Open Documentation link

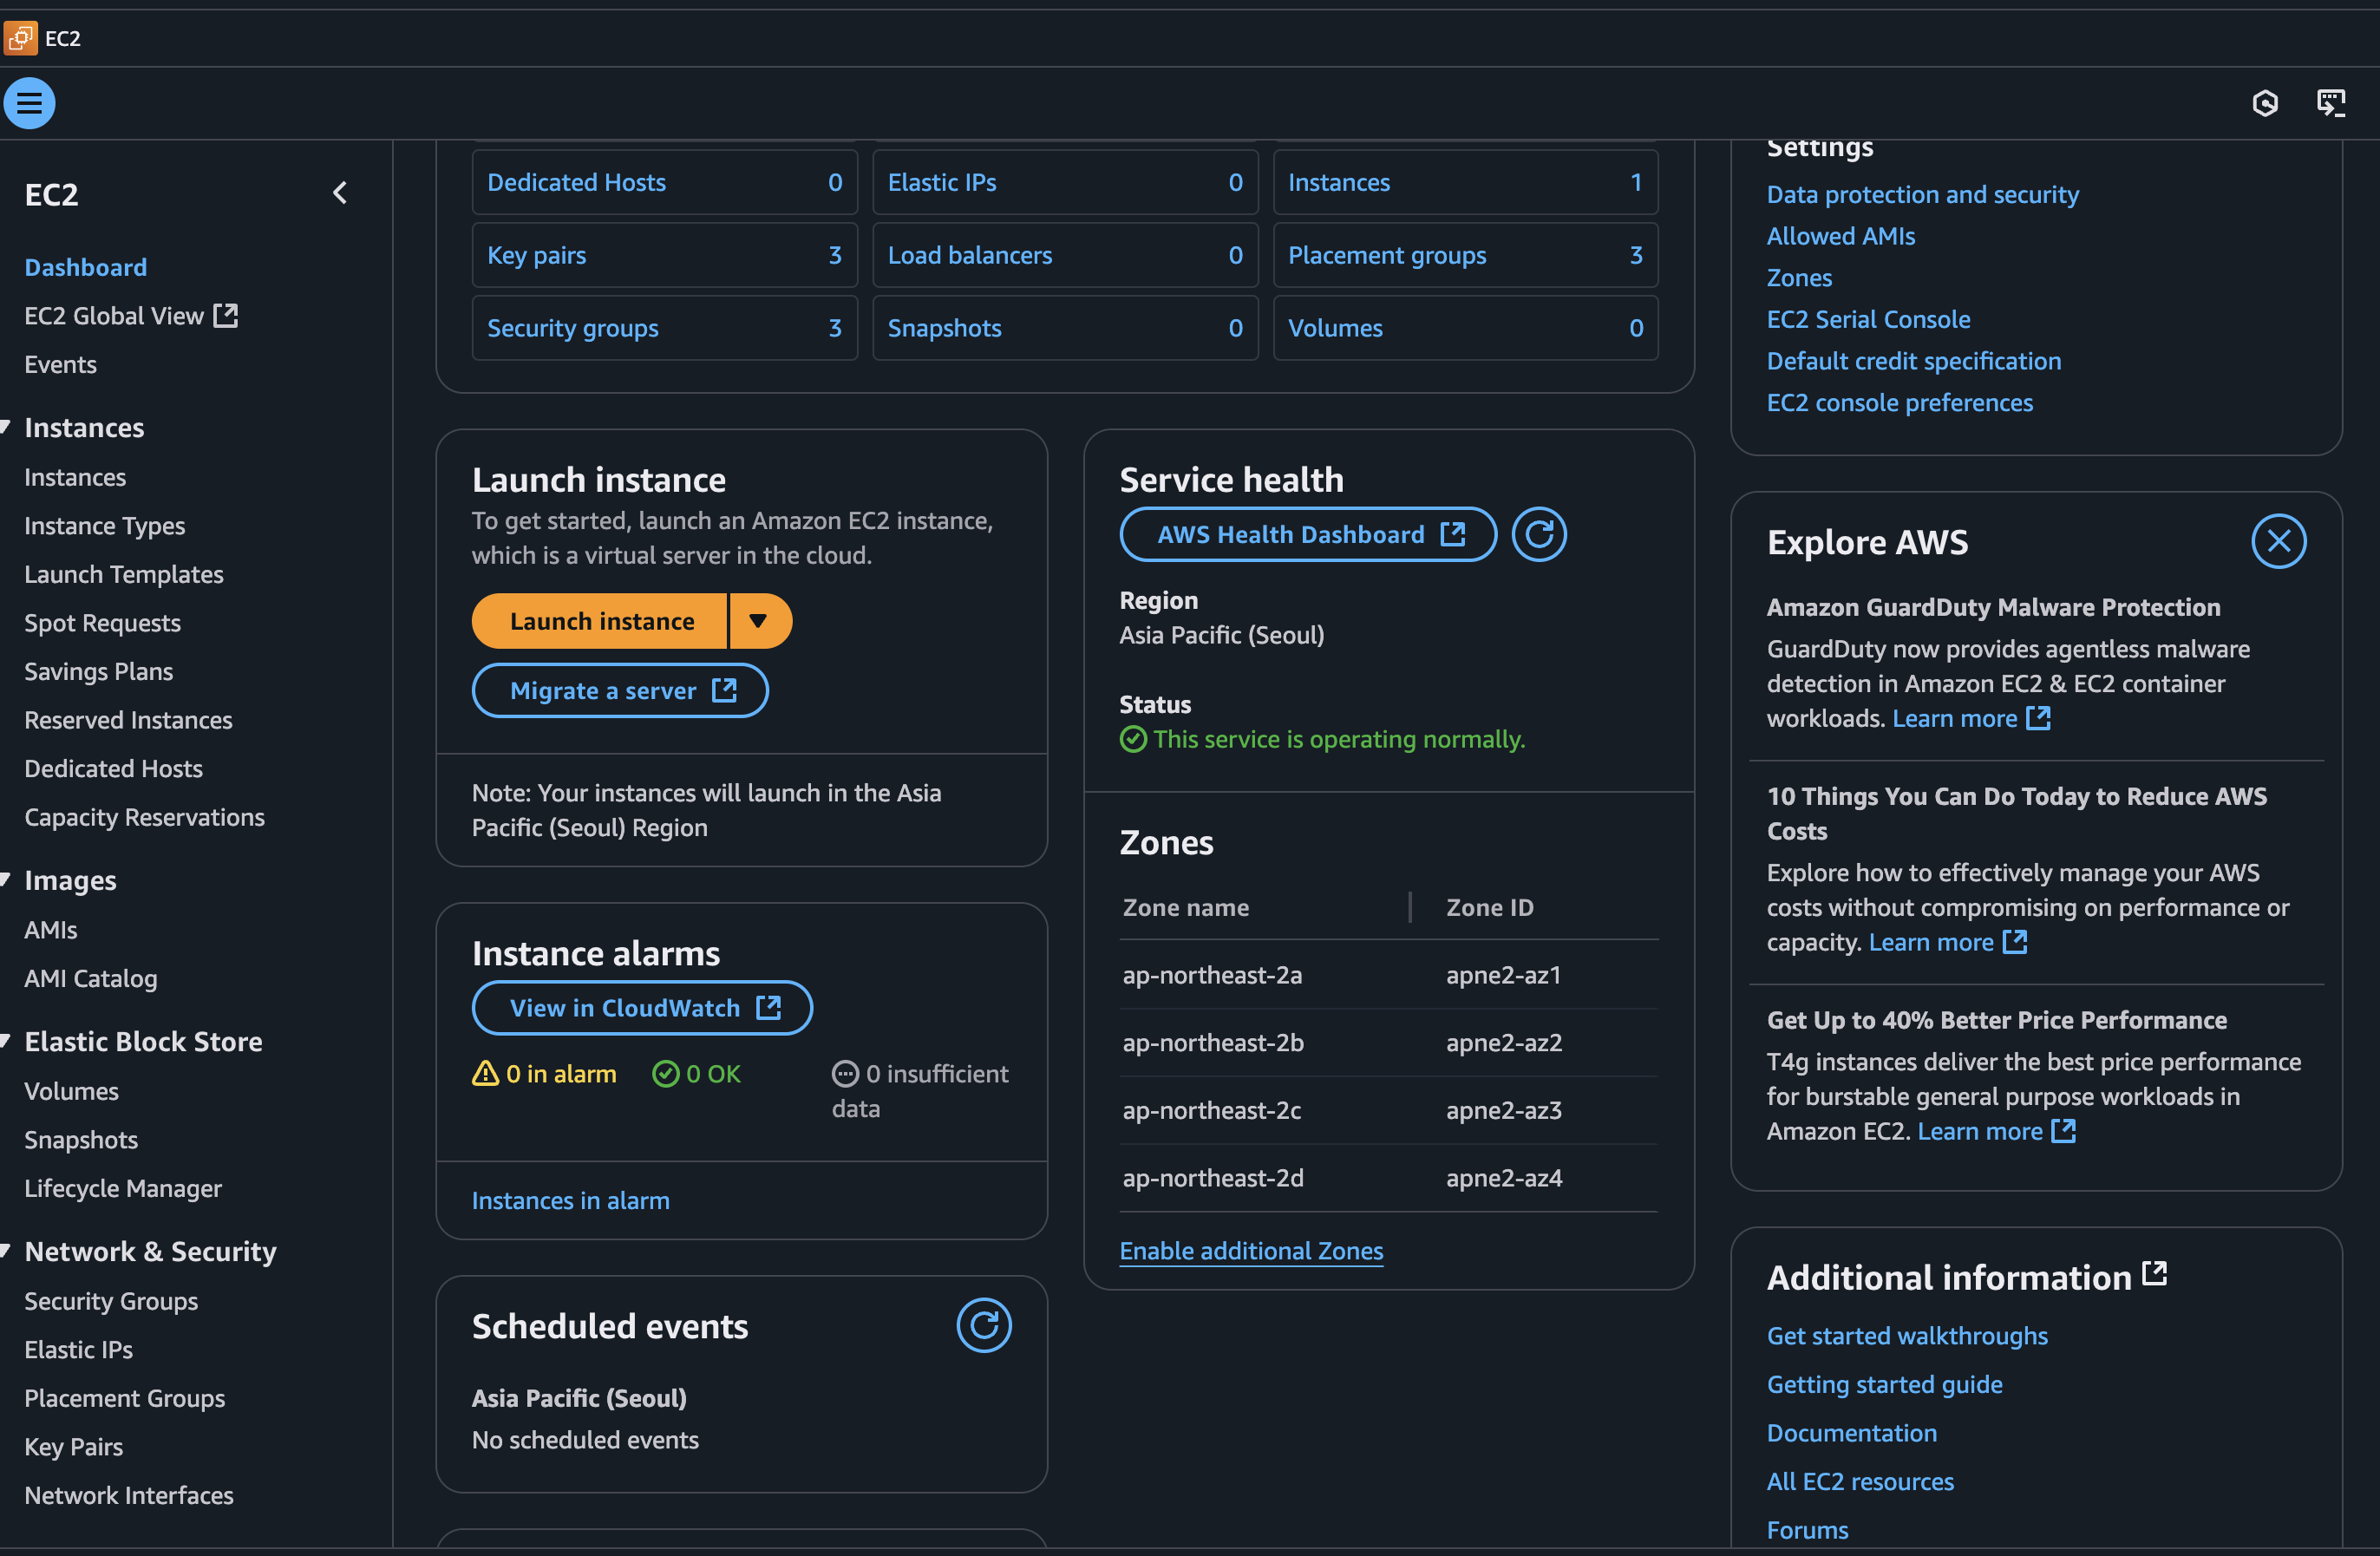point(1851,1433)
